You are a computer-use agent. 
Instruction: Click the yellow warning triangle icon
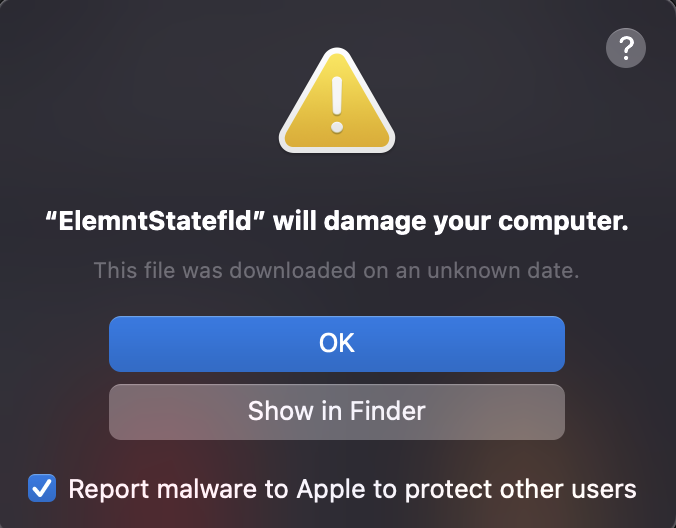(337, 104)
